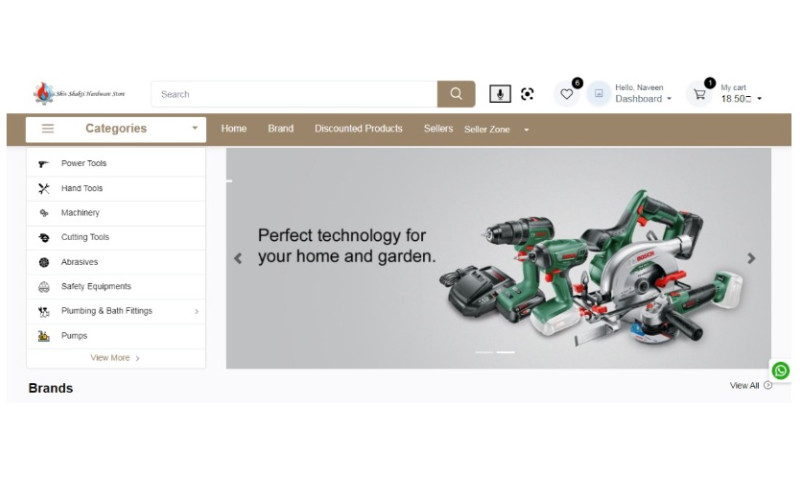Activate voice search microphone icon
The height and width of the screenshot is (480, 800).
[500, 94]
